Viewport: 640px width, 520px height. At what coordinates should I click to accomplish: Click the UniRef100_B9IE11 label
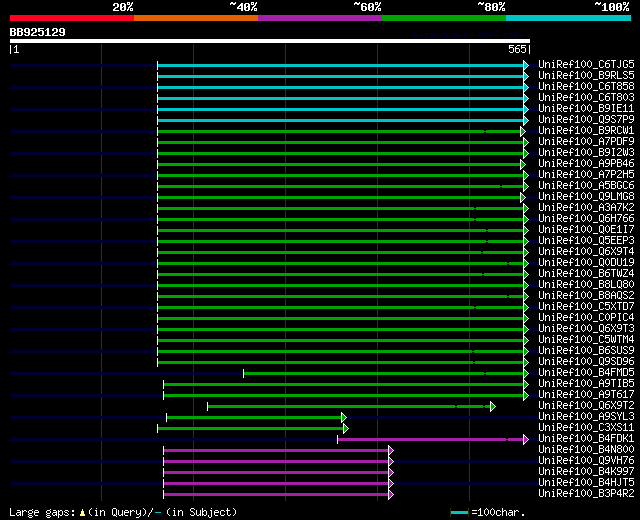[586, 109]
